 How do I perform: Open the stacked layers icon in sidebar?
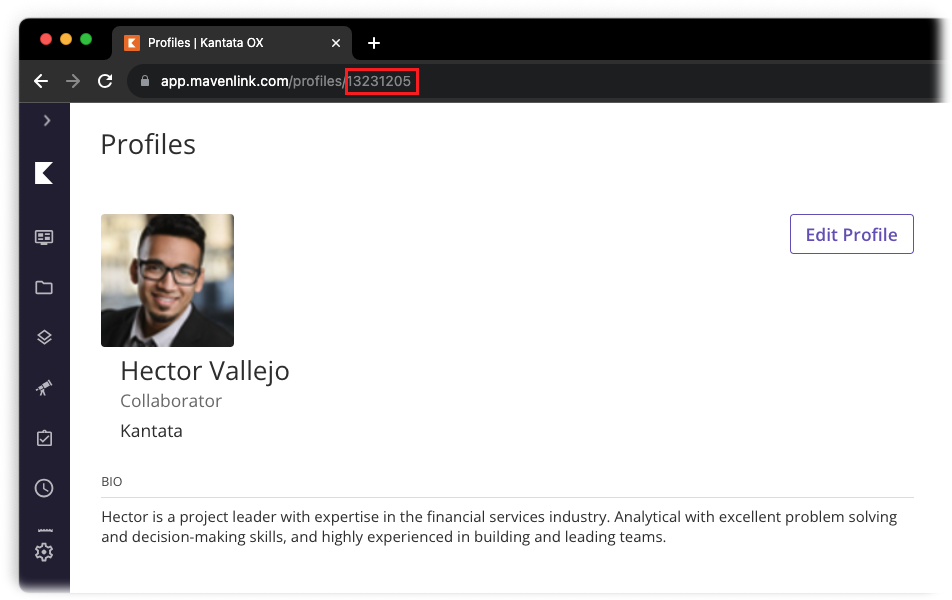point(44,337)
